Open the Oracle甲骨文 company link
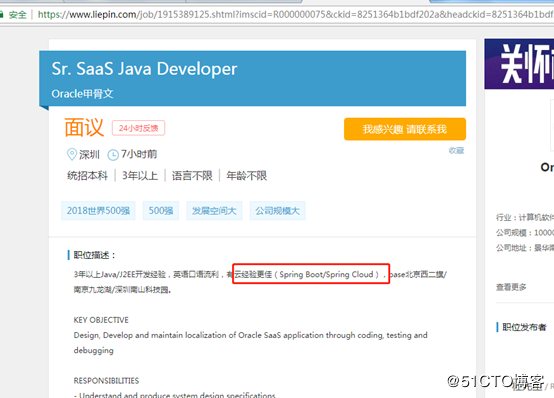The image size is (554, 398). pos(82,94)
